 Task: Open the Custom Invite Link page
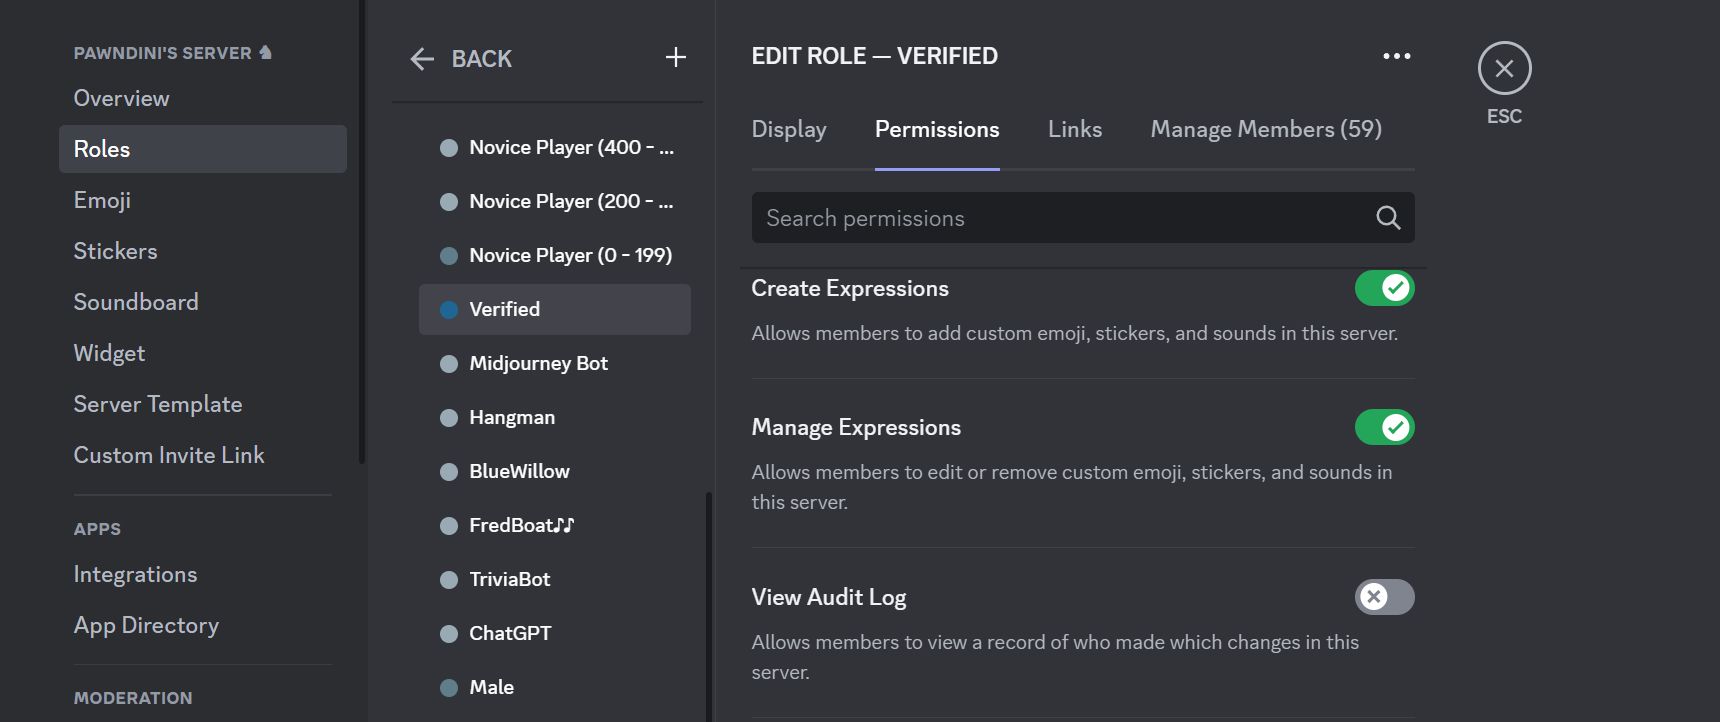point(169,455)
